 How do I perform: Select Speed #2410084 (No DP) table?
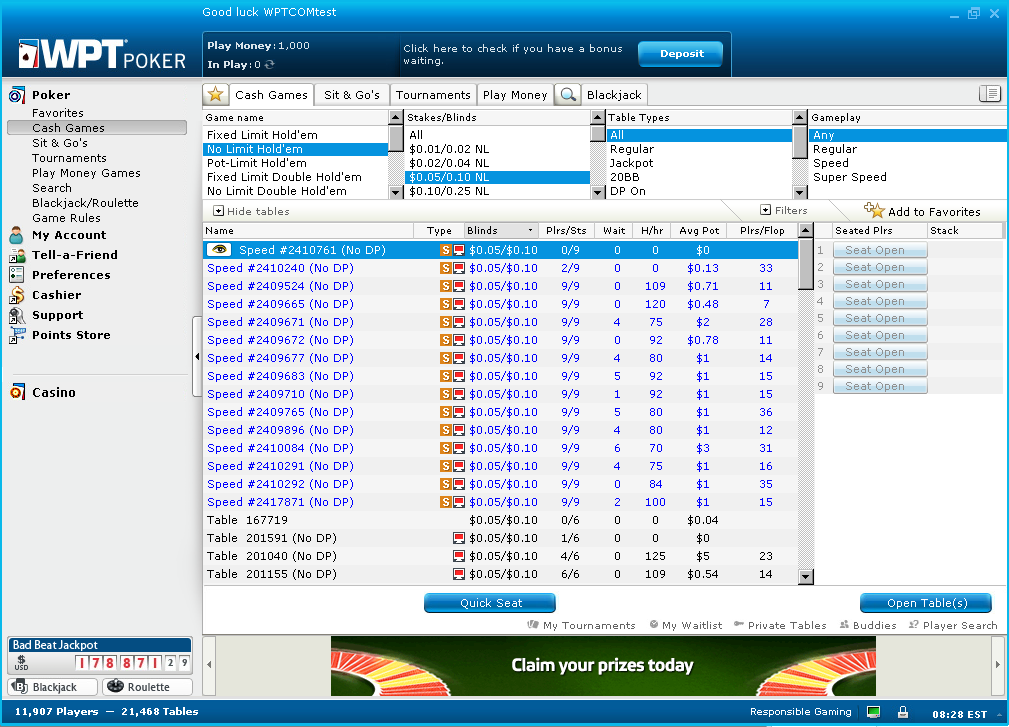pyautogui.click(x=500, y=448)
